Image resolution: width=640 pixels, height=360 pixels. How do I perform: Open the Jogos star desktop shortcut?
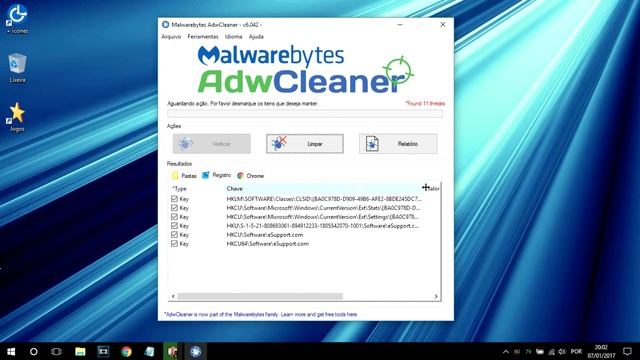pyautogui.click(x=17, y=117)
